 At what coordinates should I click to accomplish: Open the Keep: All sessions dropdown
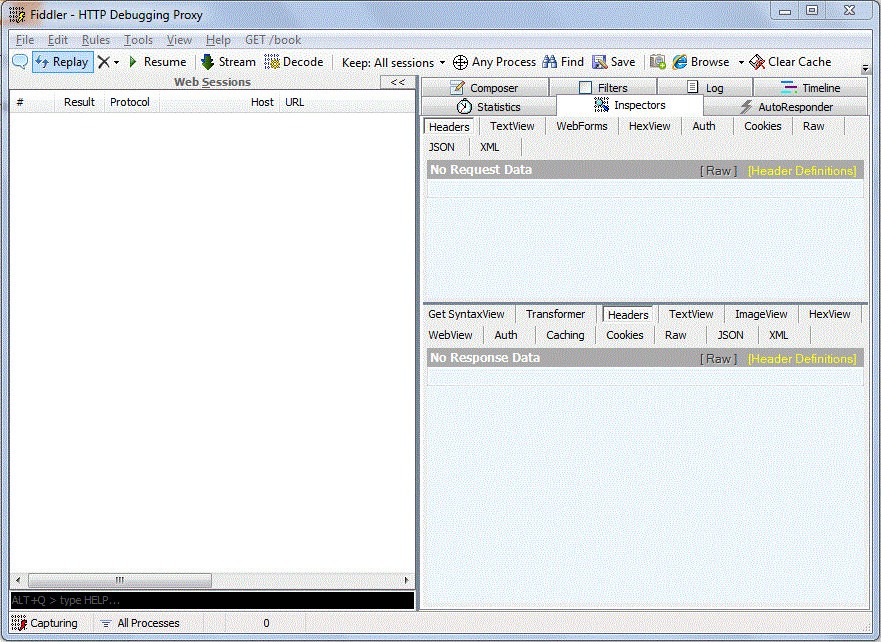click(x=393, y=62)
